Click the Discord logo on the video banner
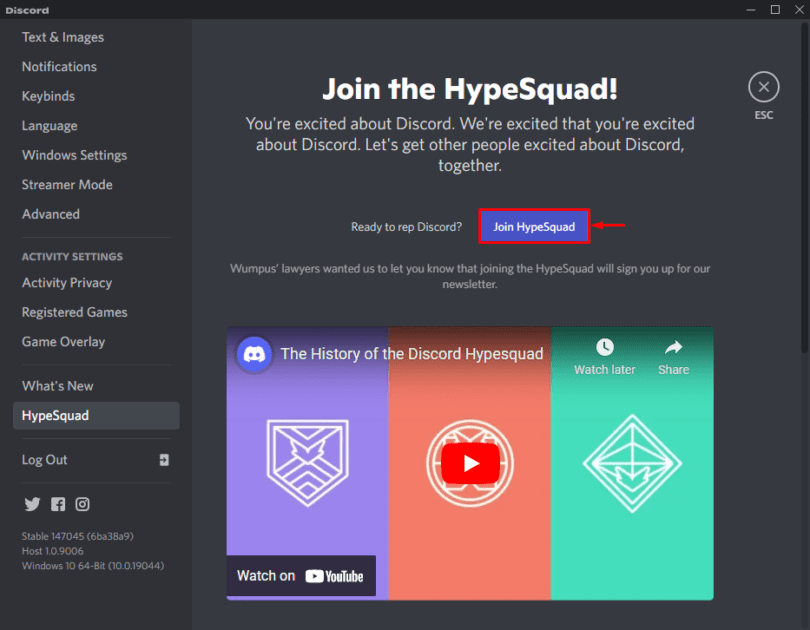Image resolution: width=810 pixels, height=630 pixels. (253, 354)
